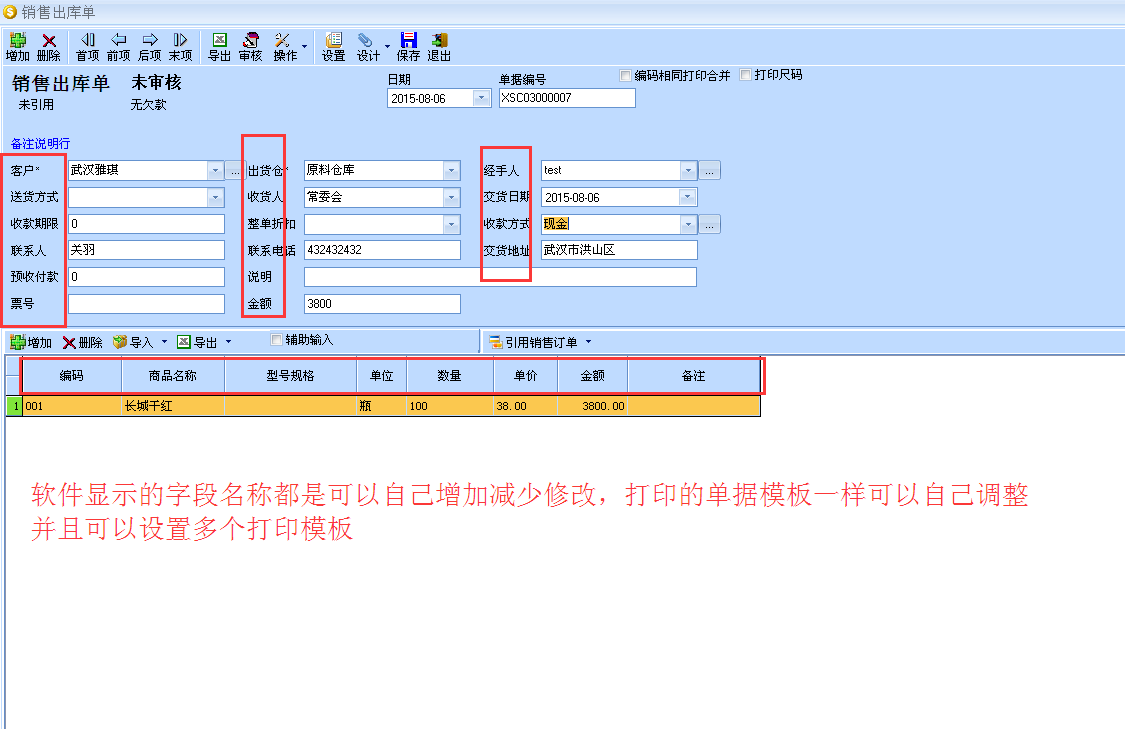Click the 备注 column header
Viewport: 1125px width, 729px height.
point(694,376)
